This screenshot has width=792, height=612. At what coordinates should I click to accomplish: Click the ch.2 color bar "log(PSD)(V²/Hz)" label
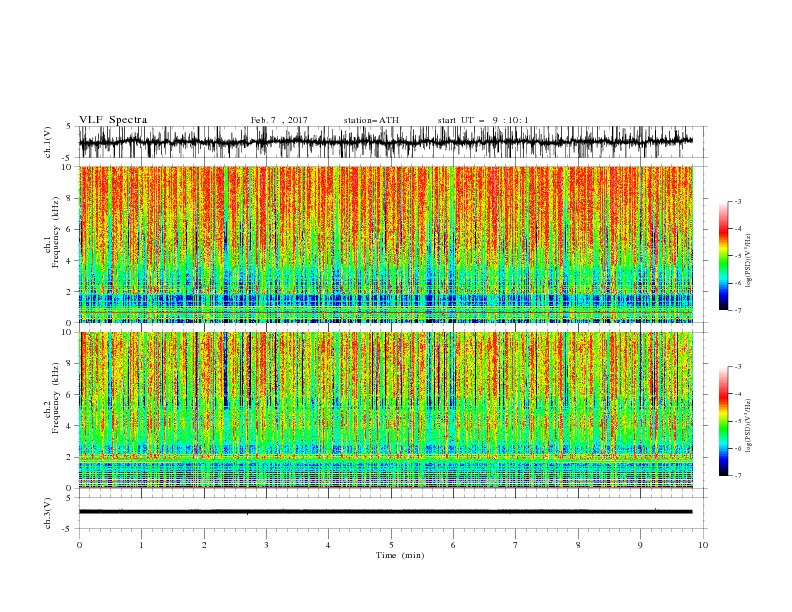748,426
